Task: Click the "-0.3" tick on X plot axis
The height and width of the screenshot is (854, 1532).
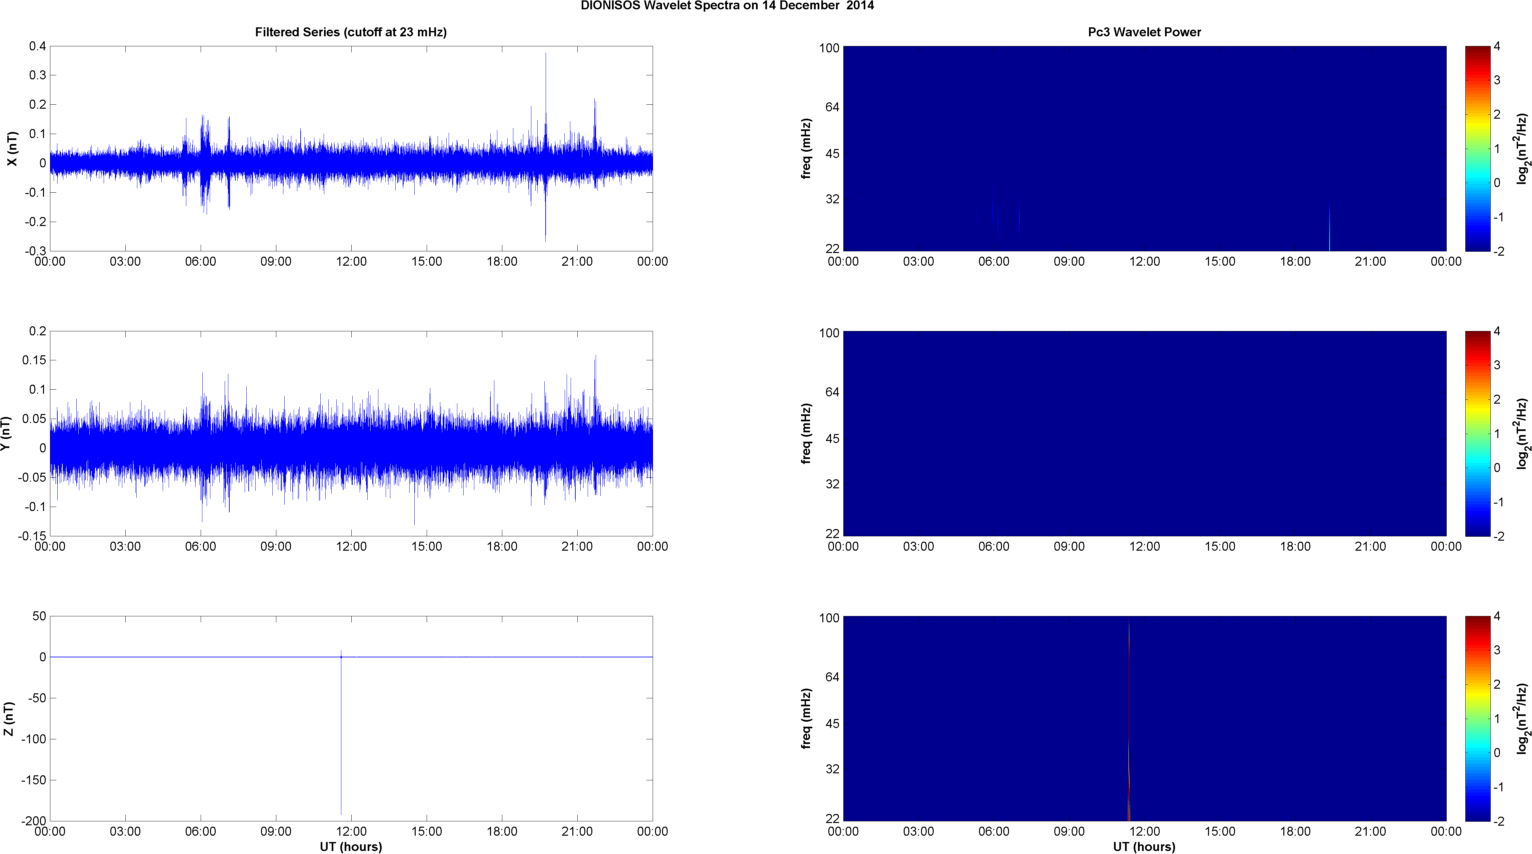Action: [35, 251]
